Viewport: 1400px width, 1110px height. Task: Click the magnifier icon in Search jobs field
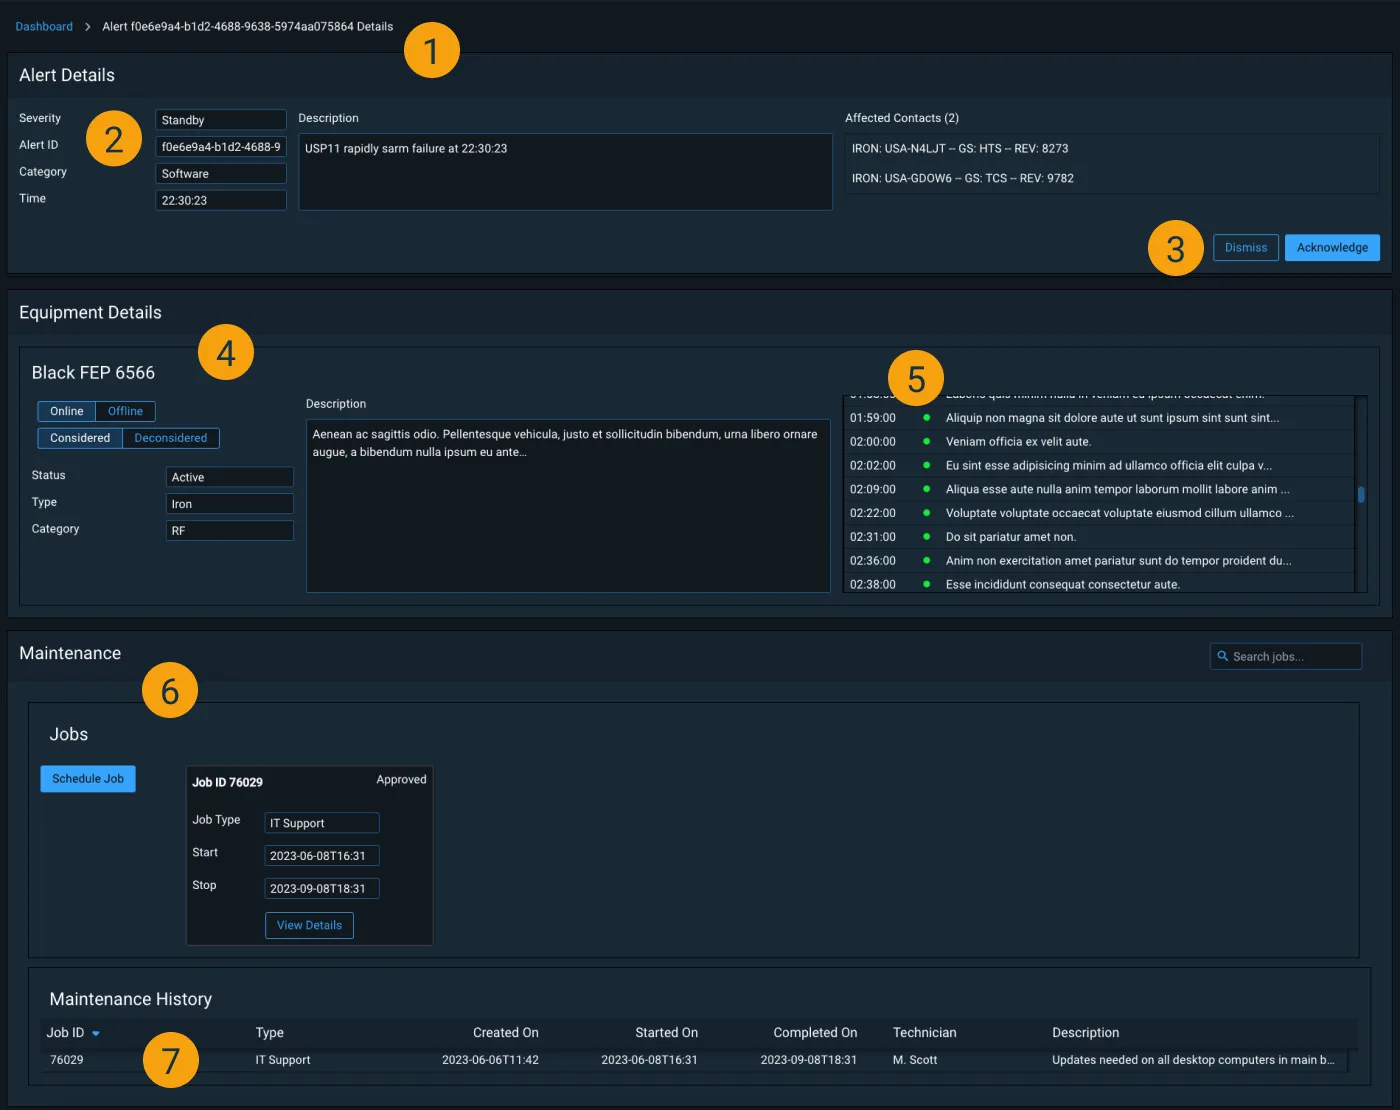[1223, 656]
